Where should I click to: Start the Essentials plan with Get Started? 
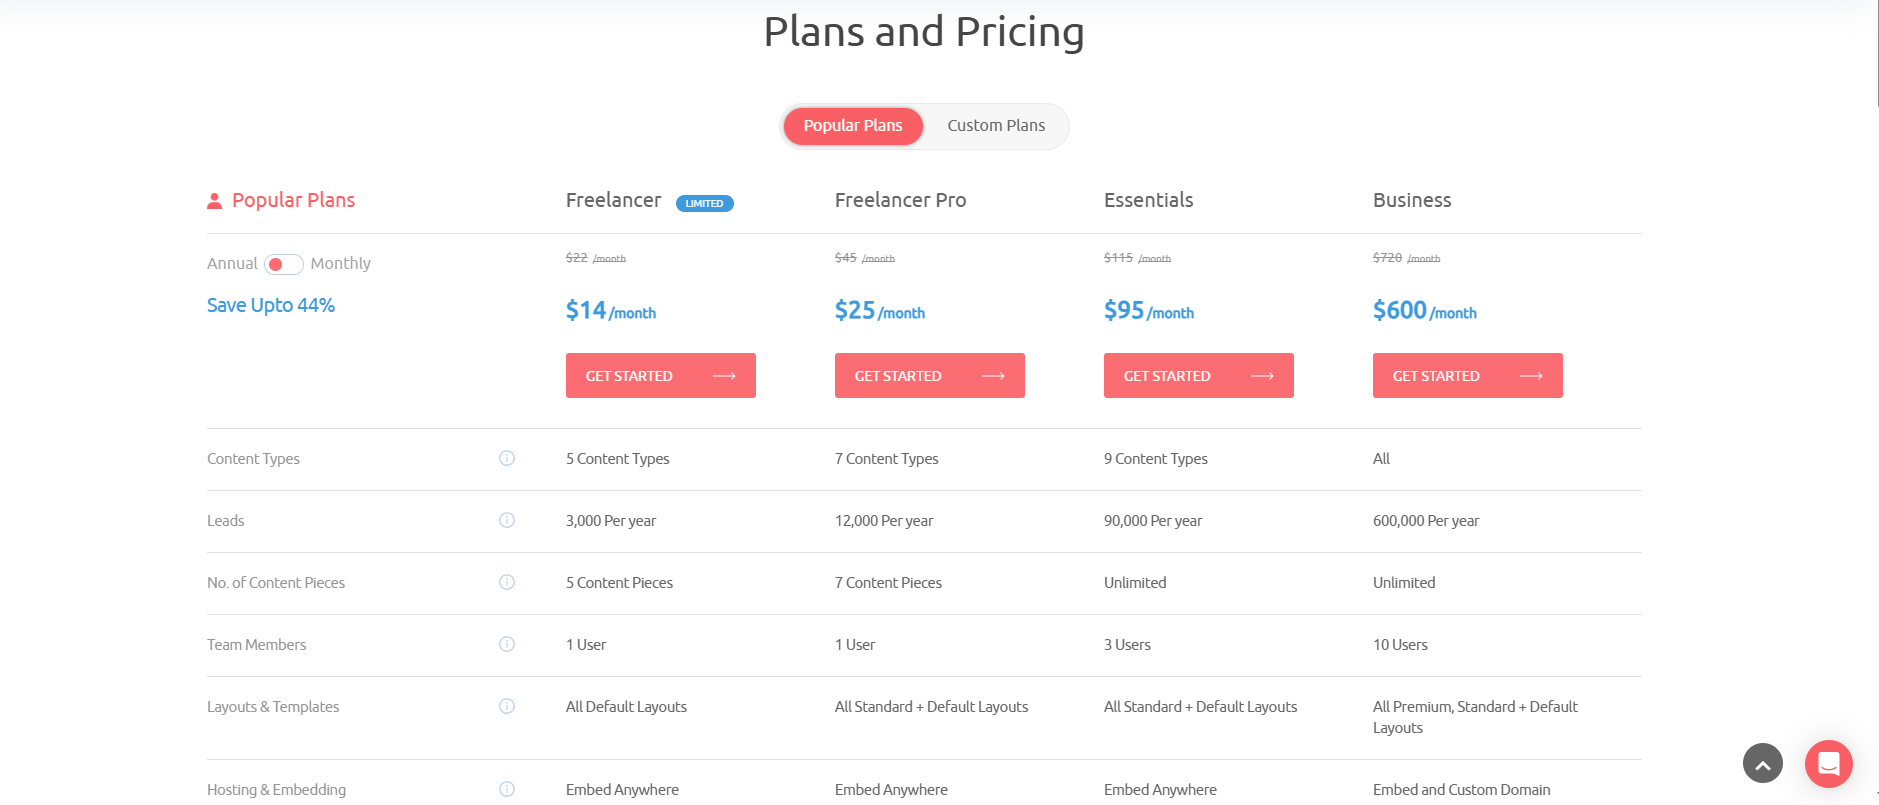pos(1198,376)
